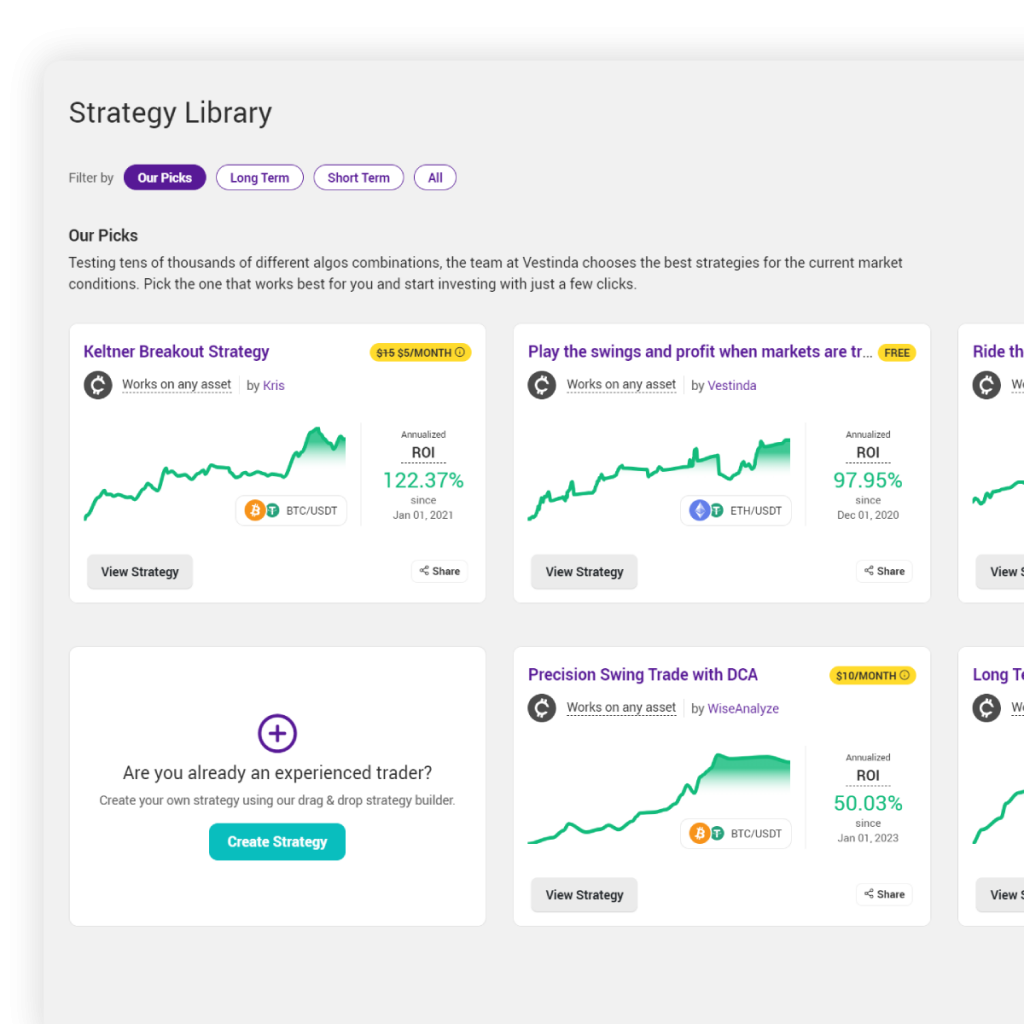Click the Works on any asset link
1024x1024 pixels.
click(177, 384)
